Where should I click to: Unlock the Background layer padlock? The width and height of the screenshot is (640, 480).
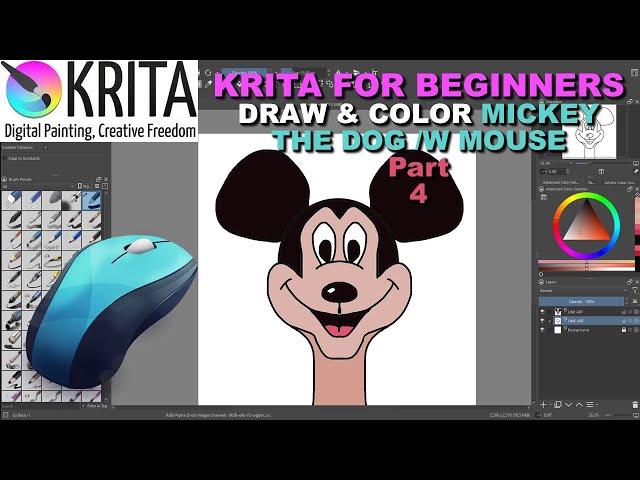[623, 330]
